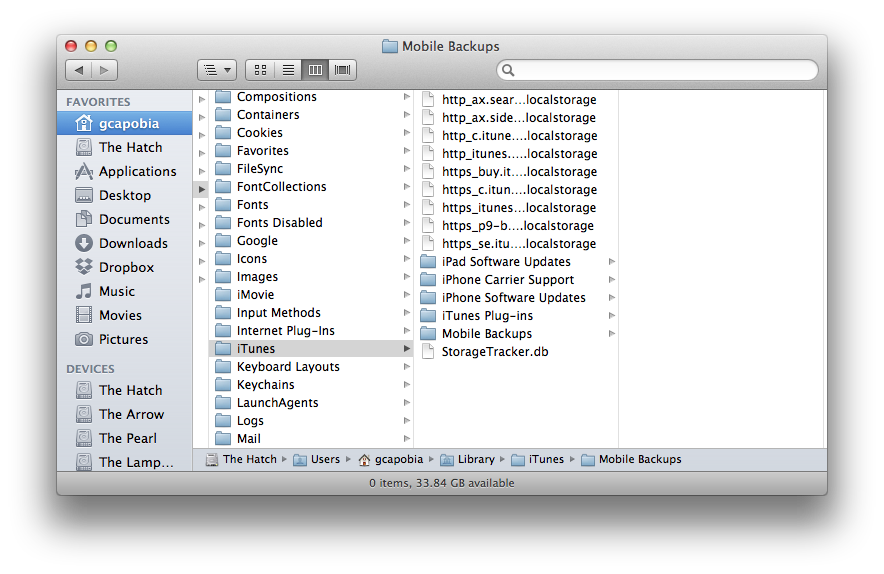The height and width of the screenshot is (574, 884).
Task: Switch to list view
Action: (x=288, y=70)
